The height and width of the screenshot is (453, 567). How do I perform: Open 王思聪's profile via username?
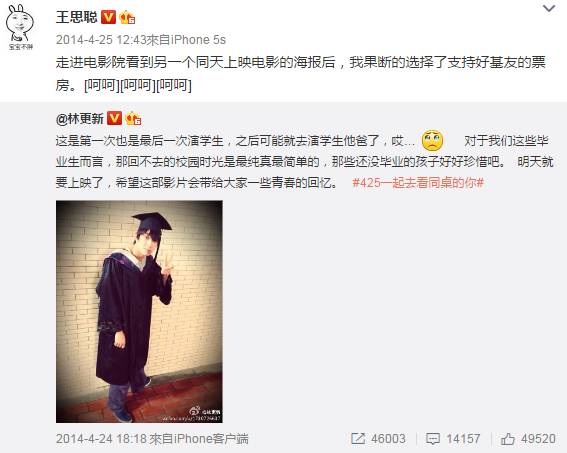(x=77, y=17)
